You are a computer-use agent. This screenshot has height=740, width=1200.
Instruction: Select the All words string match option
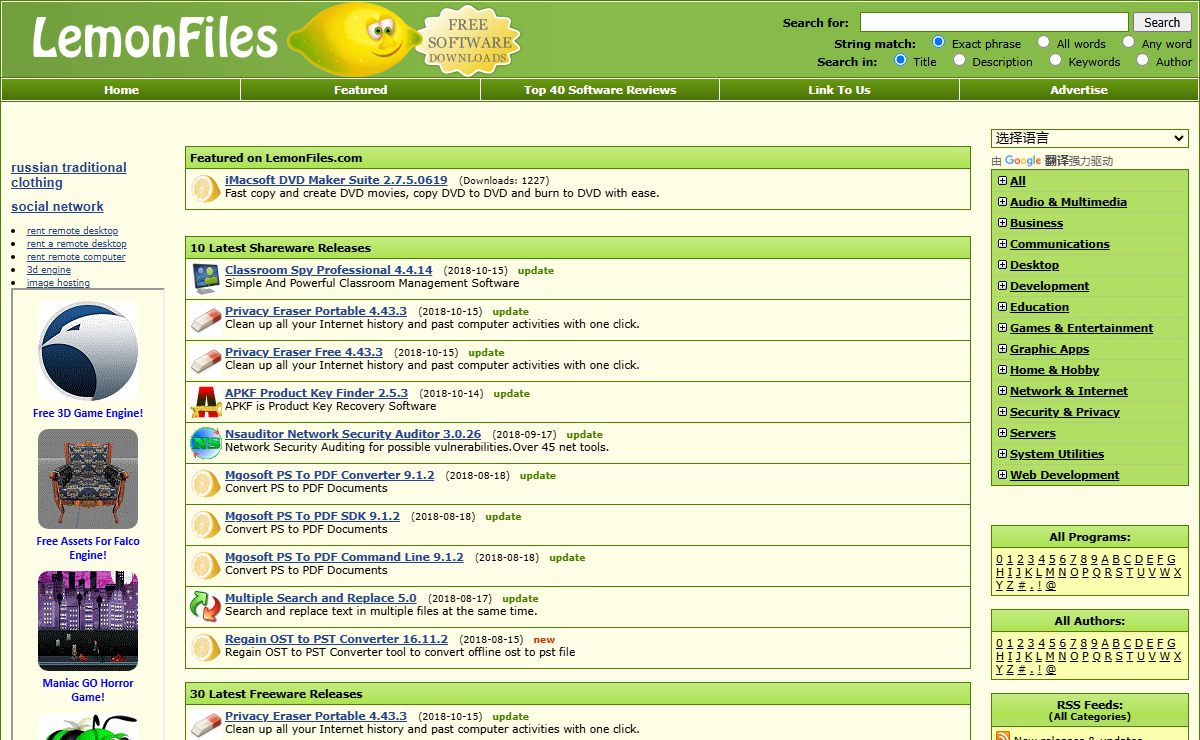(1043, 42)
